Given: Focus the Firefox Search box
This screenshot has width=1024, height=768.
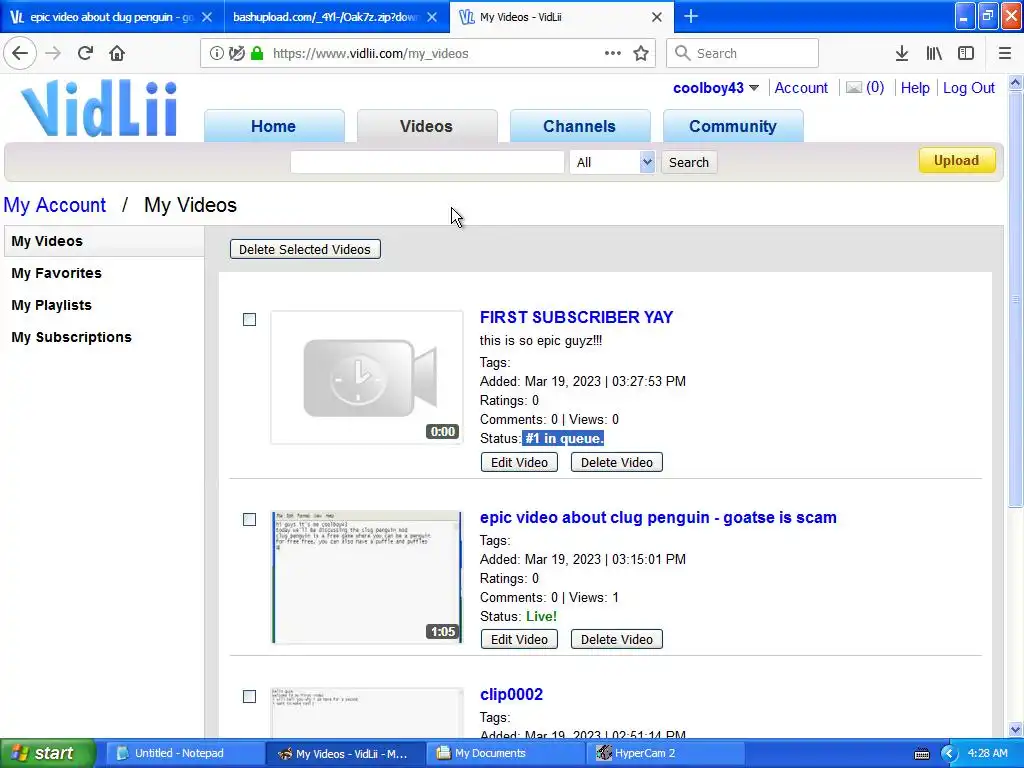Looking at the screenshot, I should pos(743,53).
